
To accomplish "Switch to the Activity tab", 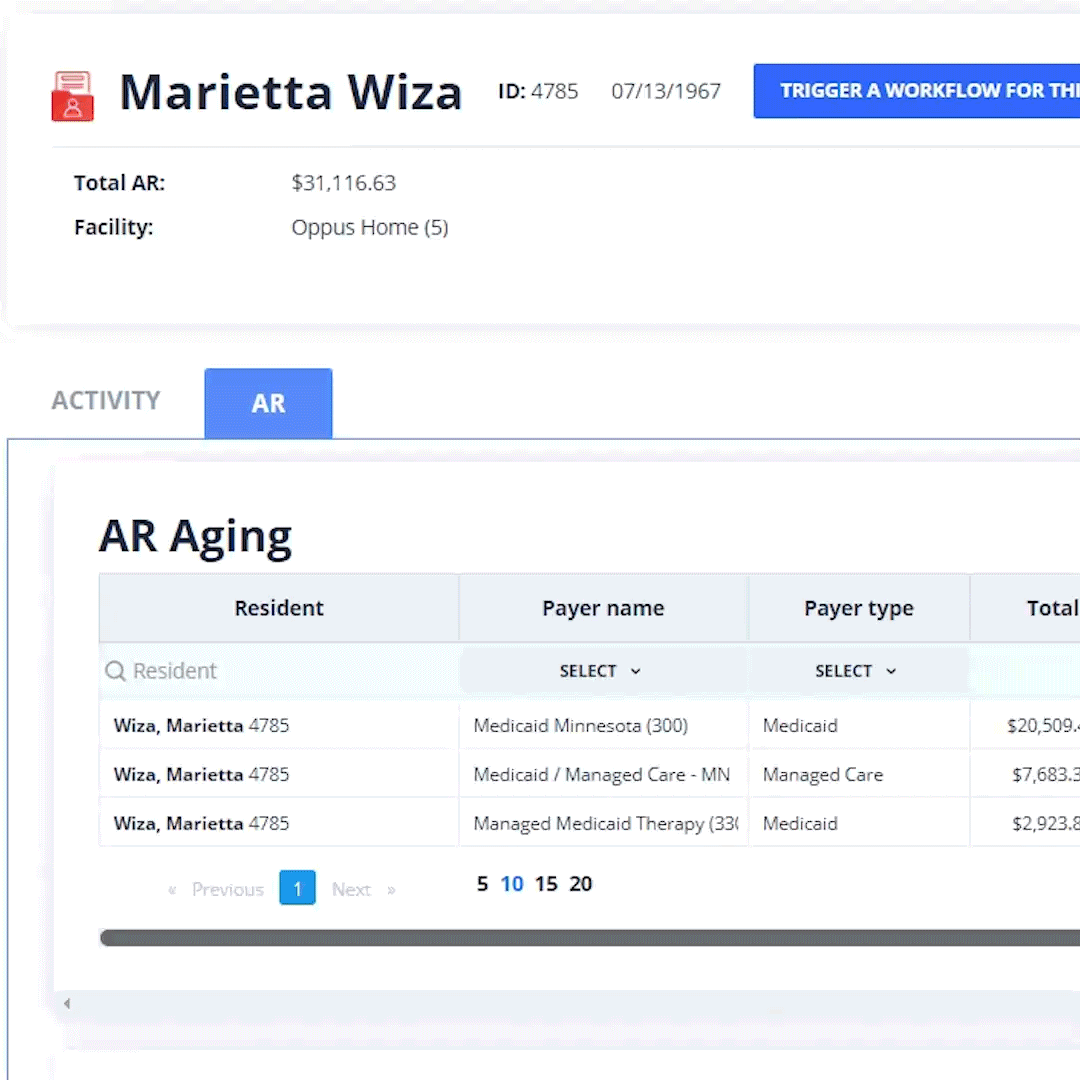I will tap(106, 401).
